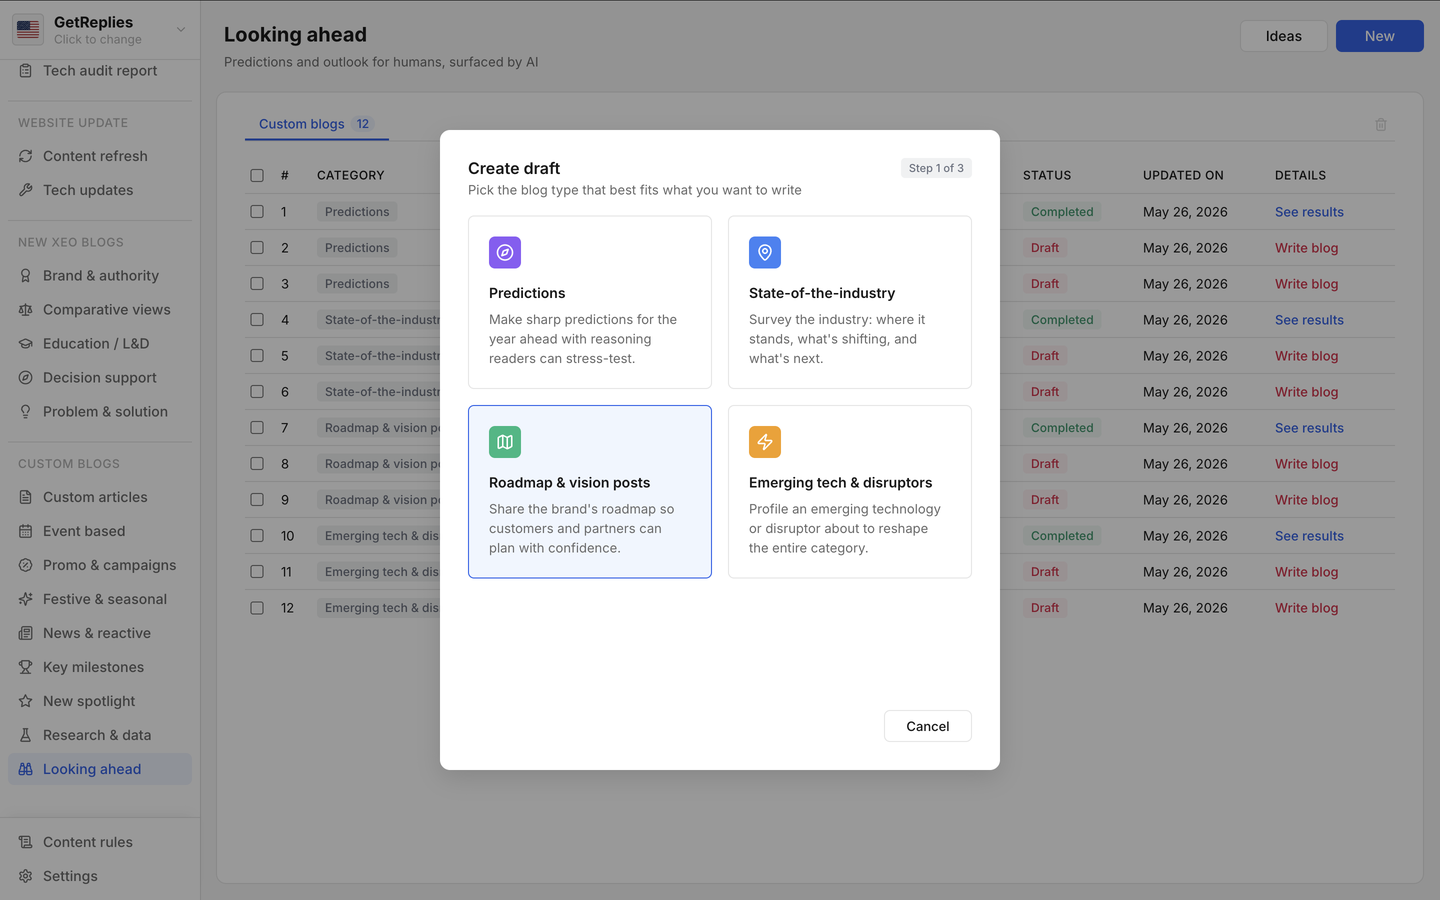Select the Emerging tech & disruptors card
1440x900 pixels.
(850, 491)
